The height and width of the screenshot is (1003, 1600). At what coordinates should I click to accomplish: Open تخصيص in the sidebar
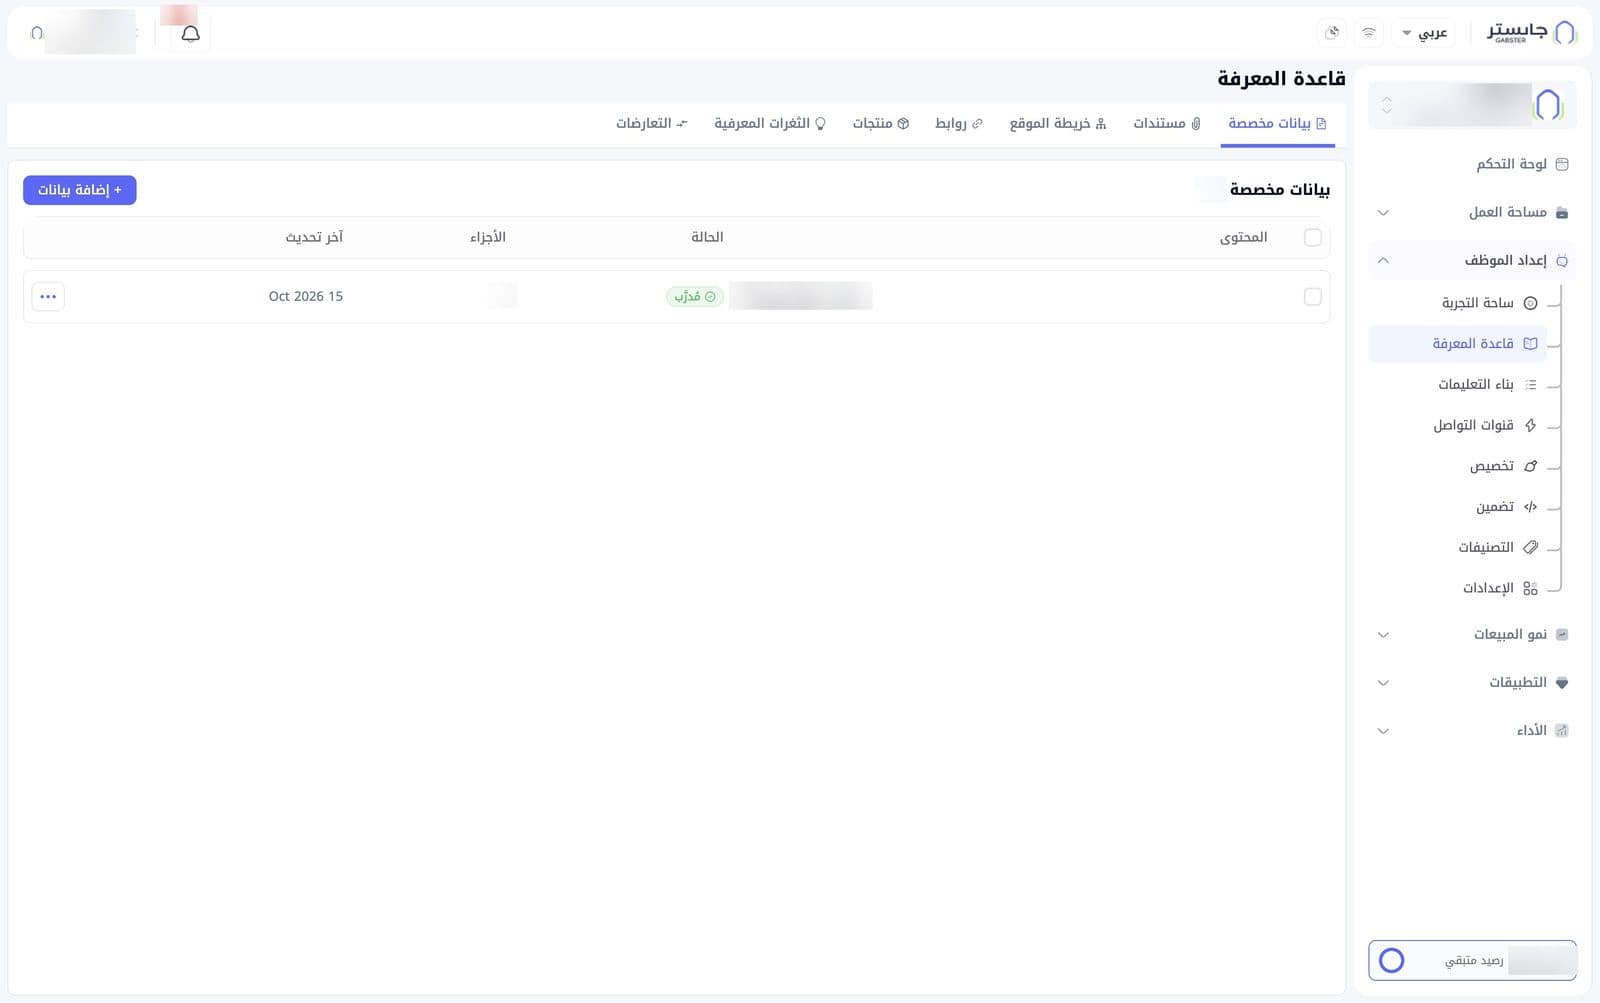[1502, 467]
